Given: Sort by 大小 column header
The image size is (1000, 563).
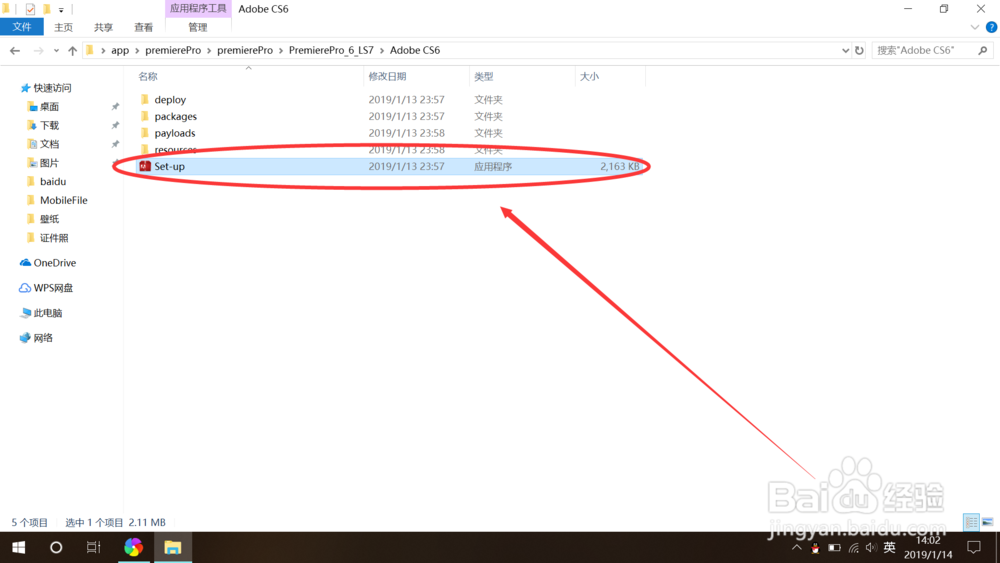Looking at the screenshot, I should pyautogui.click(x=589, y=77).
